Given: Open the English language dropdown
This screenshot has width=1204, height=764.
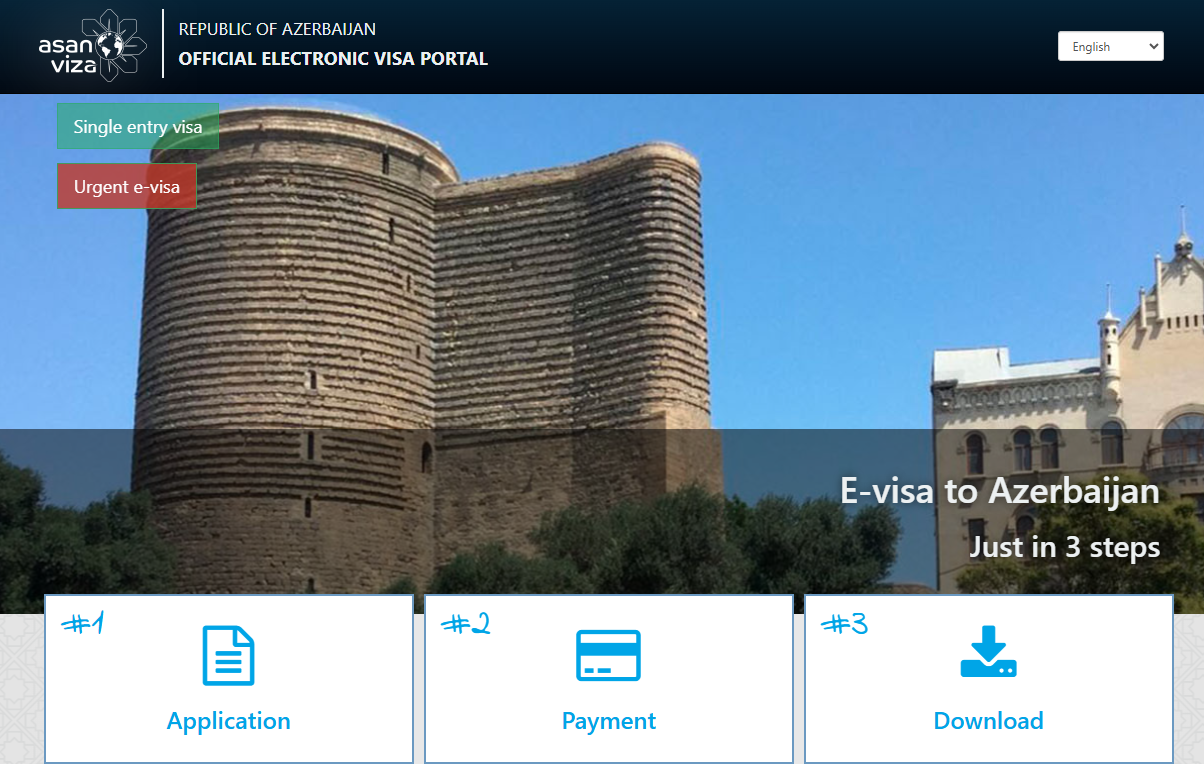Looking at the screenshot, I should click(1111, 46).
